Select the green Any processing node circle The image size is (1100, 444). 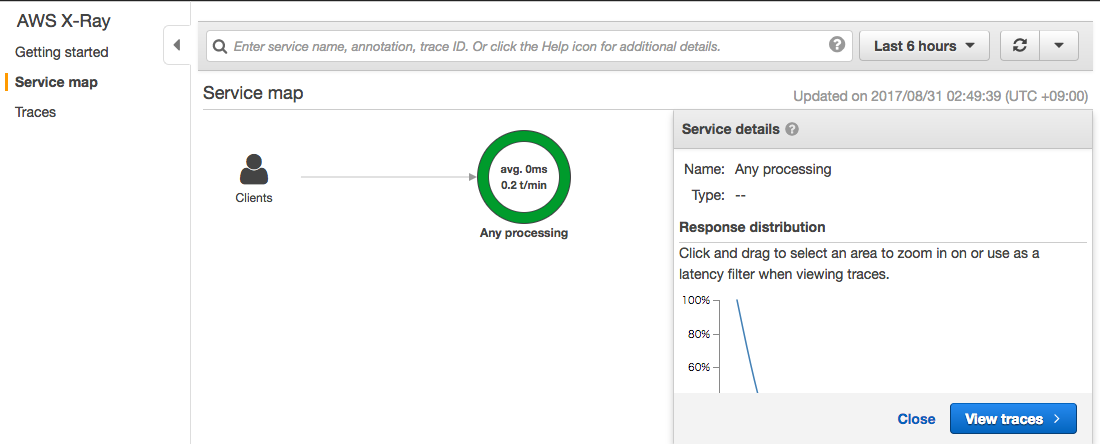(x=523, y=177)
